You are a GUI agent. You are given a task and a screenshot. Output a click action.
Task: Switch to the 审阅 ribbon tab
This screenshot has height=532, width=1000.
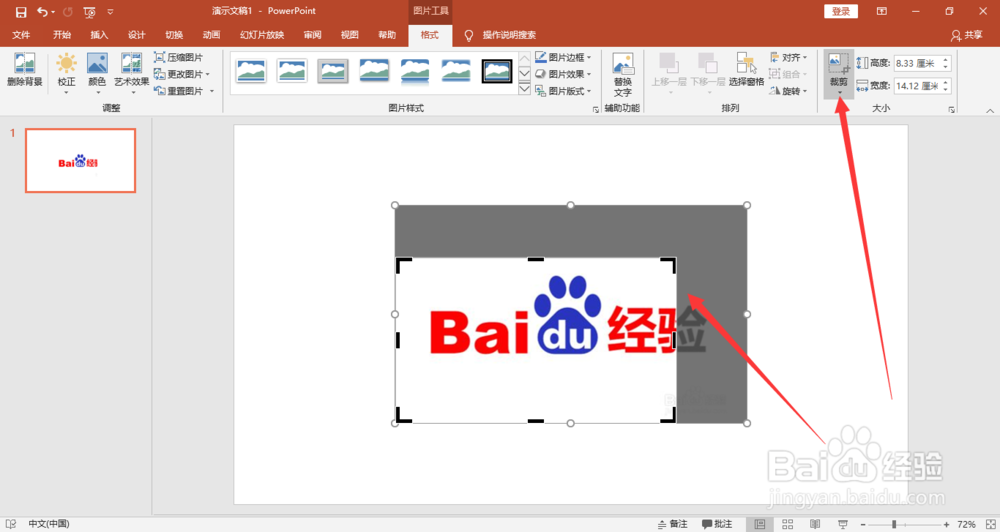[x=312, y=35]
